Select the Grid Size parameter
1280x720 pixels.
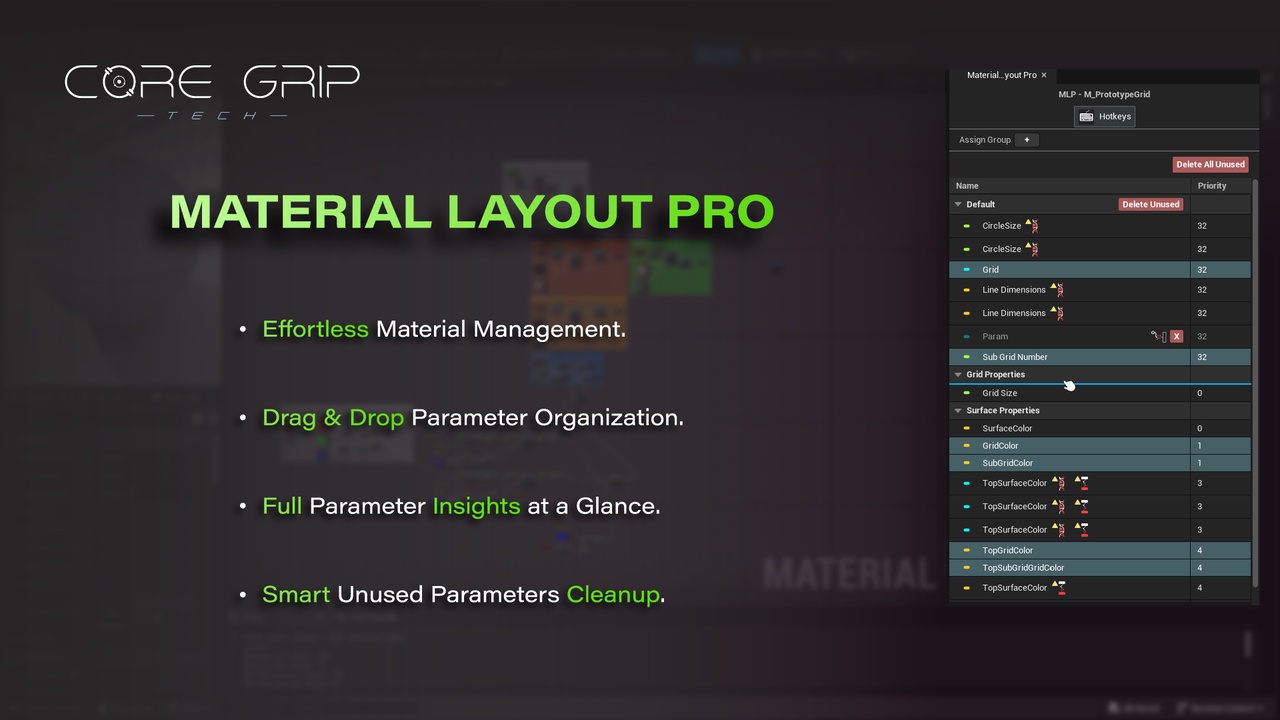1100,393
